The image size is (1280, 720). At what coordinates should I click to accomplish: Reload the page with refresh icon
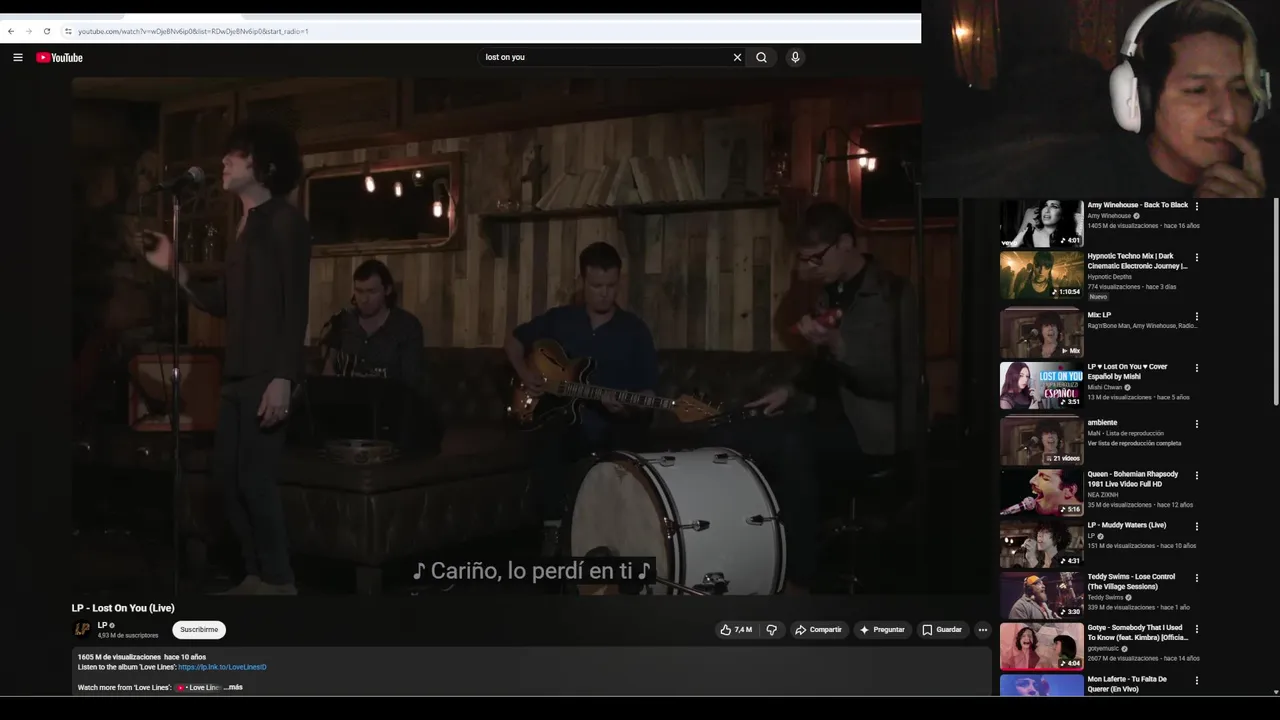[46, 31]
